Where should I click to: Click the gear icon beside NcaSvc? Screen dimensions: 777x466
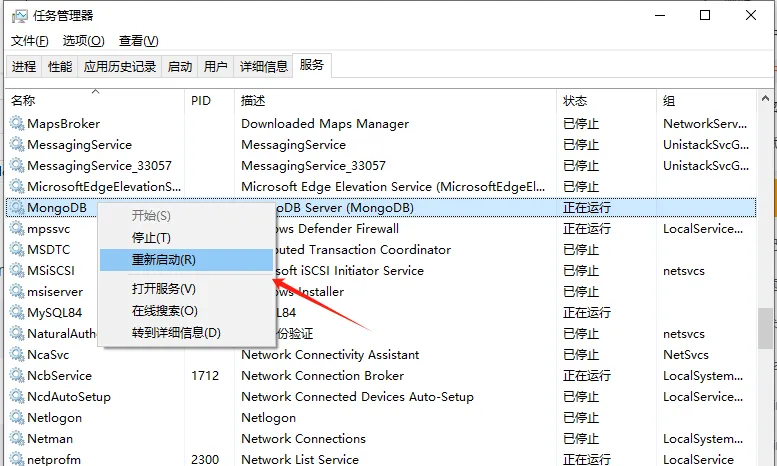[16, 355]
